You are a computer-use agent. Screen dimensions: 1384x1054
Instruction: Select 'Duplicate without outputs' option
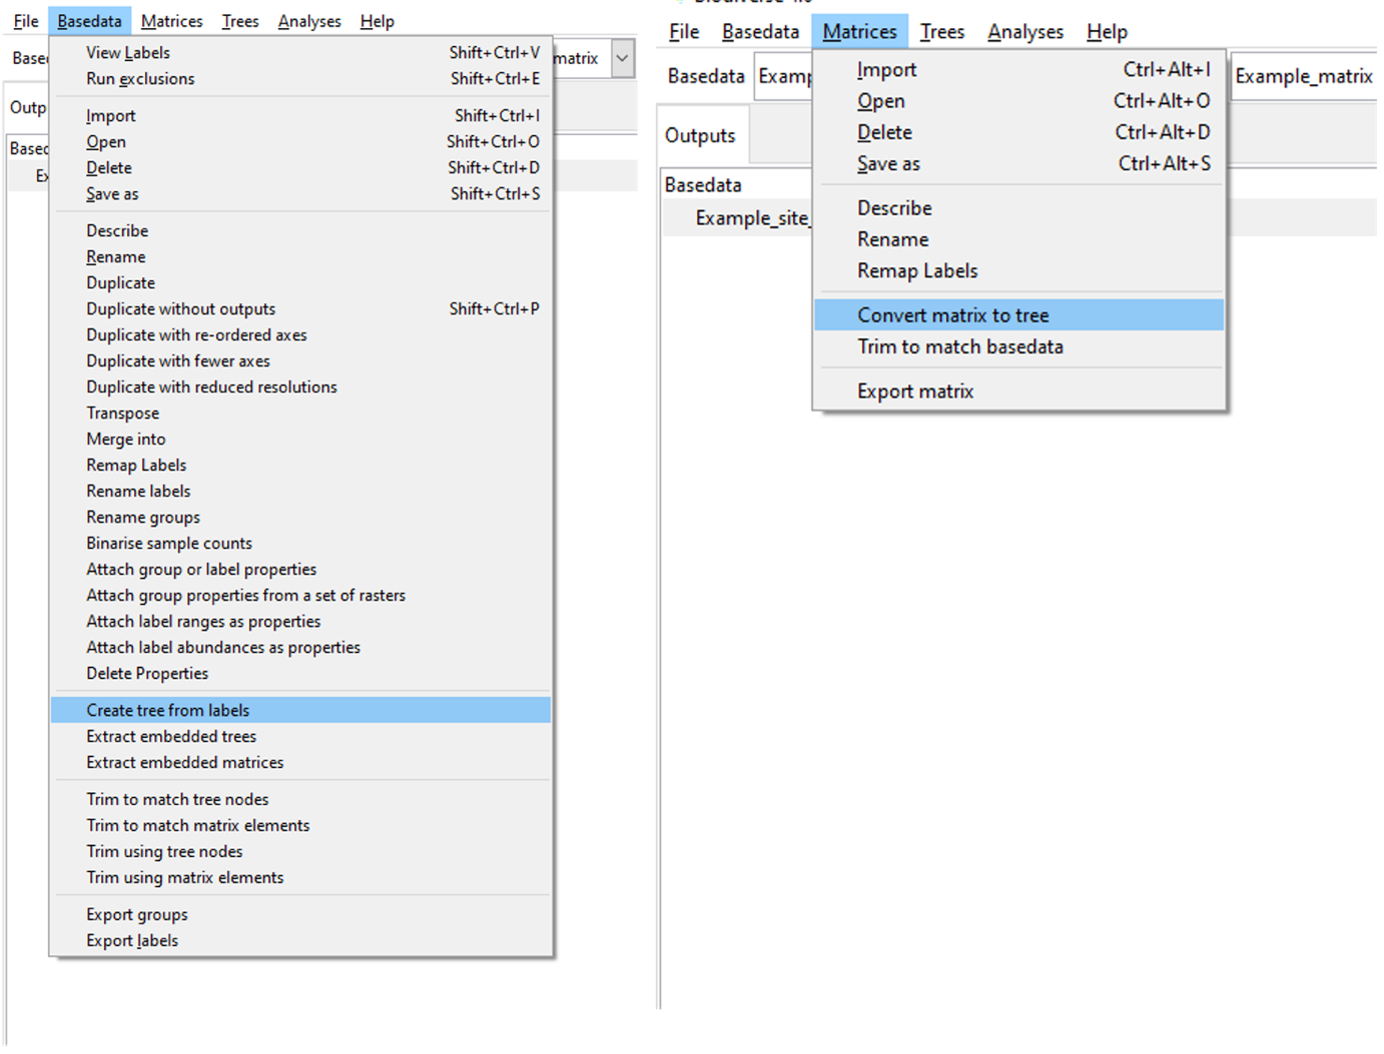point(181,309)
